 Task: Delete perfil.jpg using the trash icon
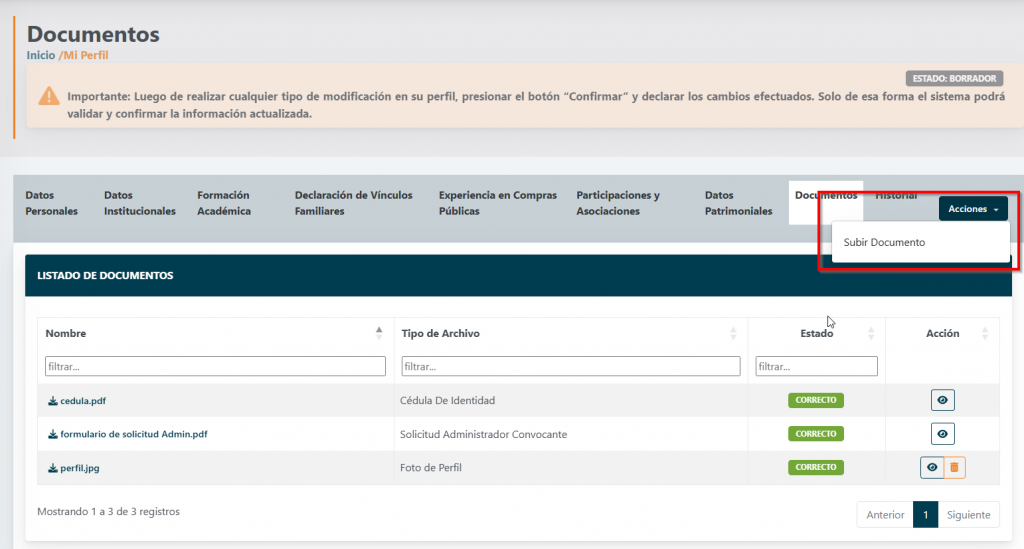pyautogui.click(x=954, y=467)
